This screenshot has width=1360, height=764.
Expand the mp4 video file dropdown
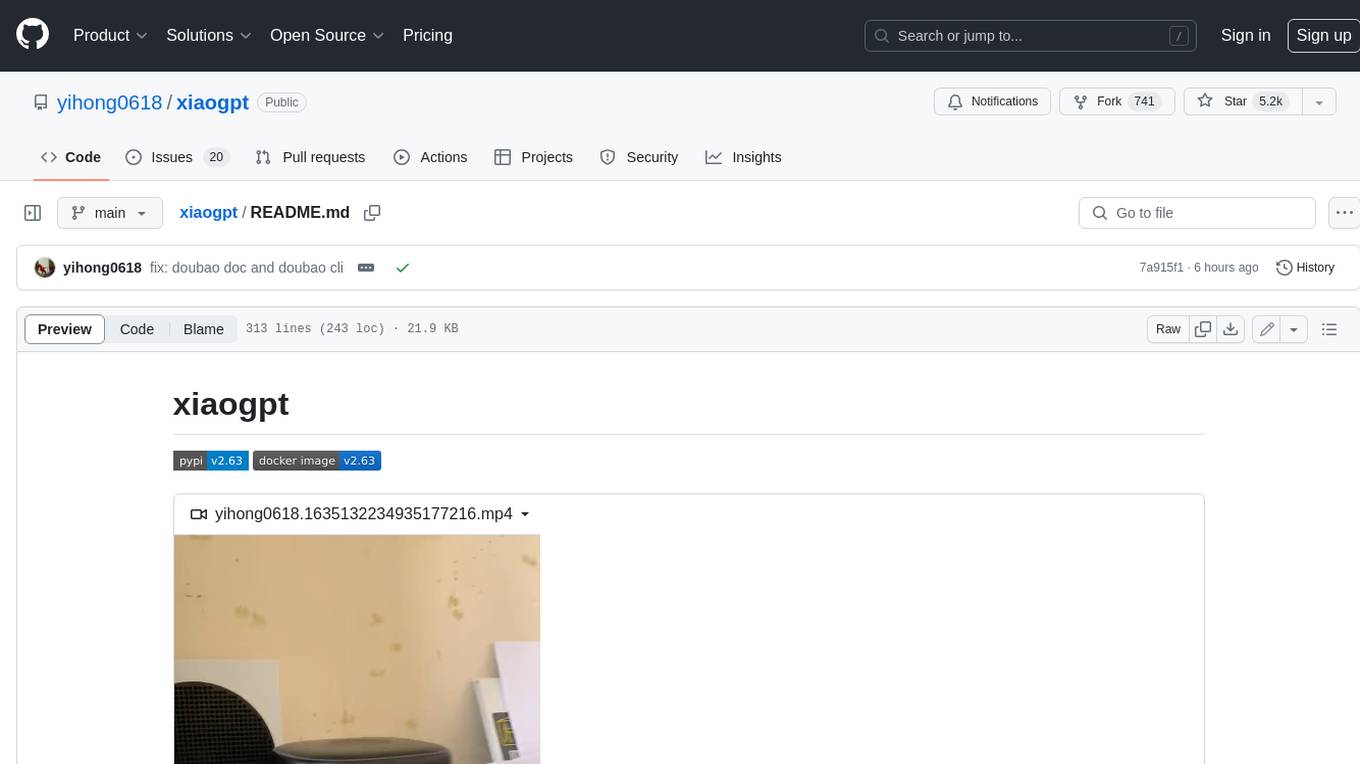coord(360,514)
